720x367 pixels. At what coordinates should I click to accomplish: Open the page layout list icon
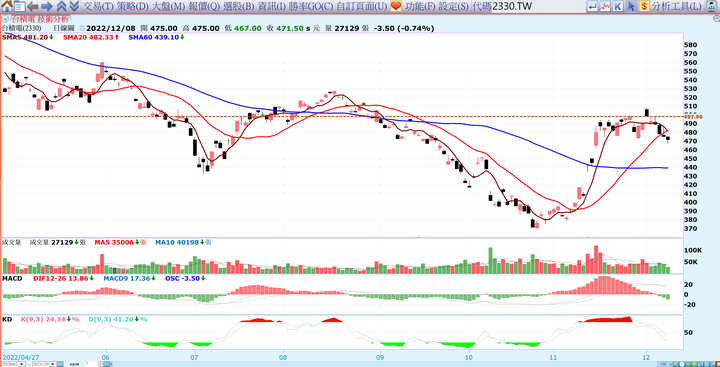(x=19, y=6)
